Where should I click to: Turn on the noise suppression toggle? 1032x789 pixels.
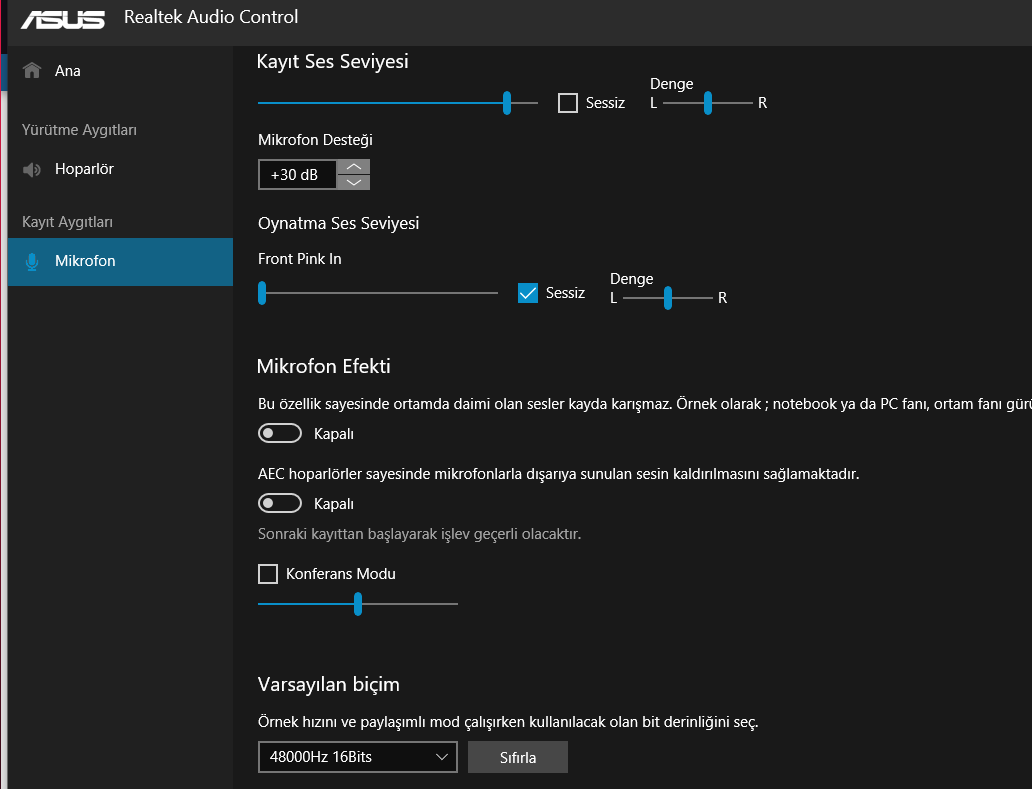pos(280,433)
